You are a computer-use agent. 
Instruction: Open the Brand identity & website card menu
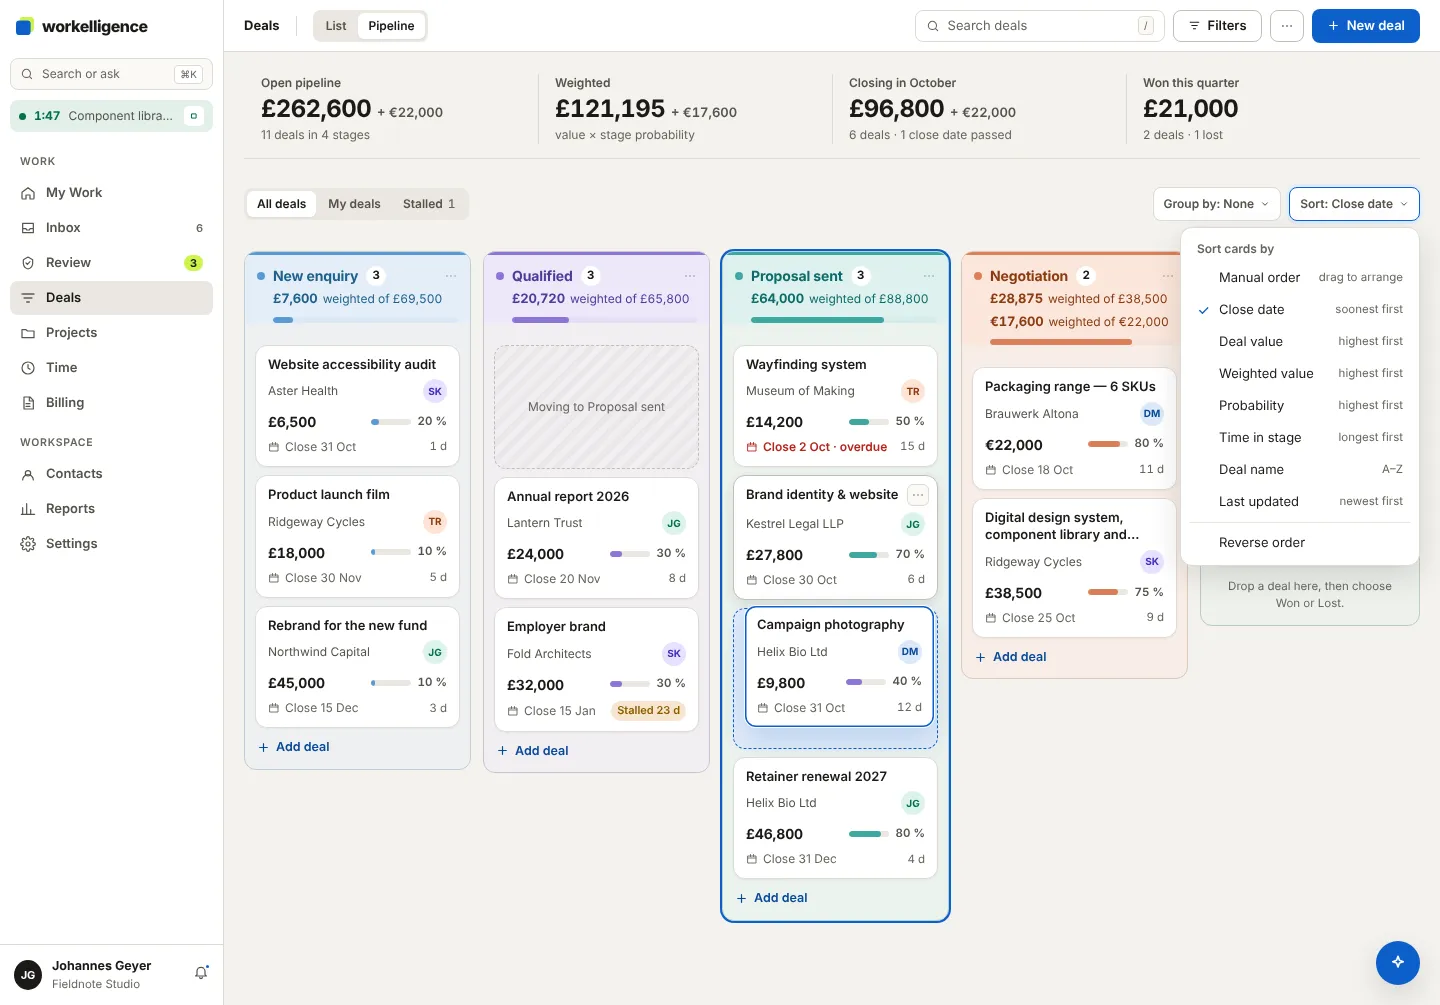[918, 495]
